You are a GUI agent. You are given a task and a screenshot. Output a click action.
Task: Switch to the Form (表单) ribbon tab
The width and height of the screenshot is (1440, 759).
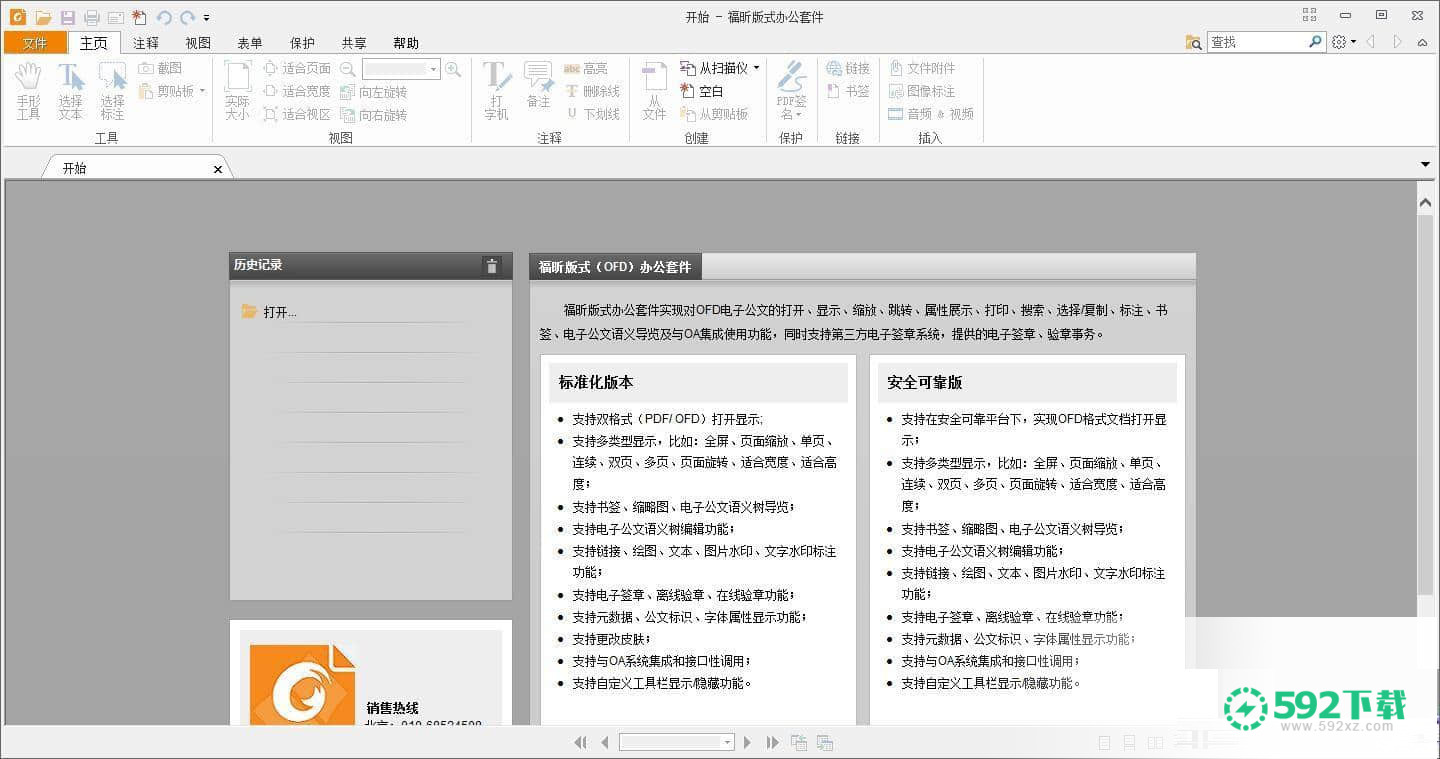coord(250,43)
